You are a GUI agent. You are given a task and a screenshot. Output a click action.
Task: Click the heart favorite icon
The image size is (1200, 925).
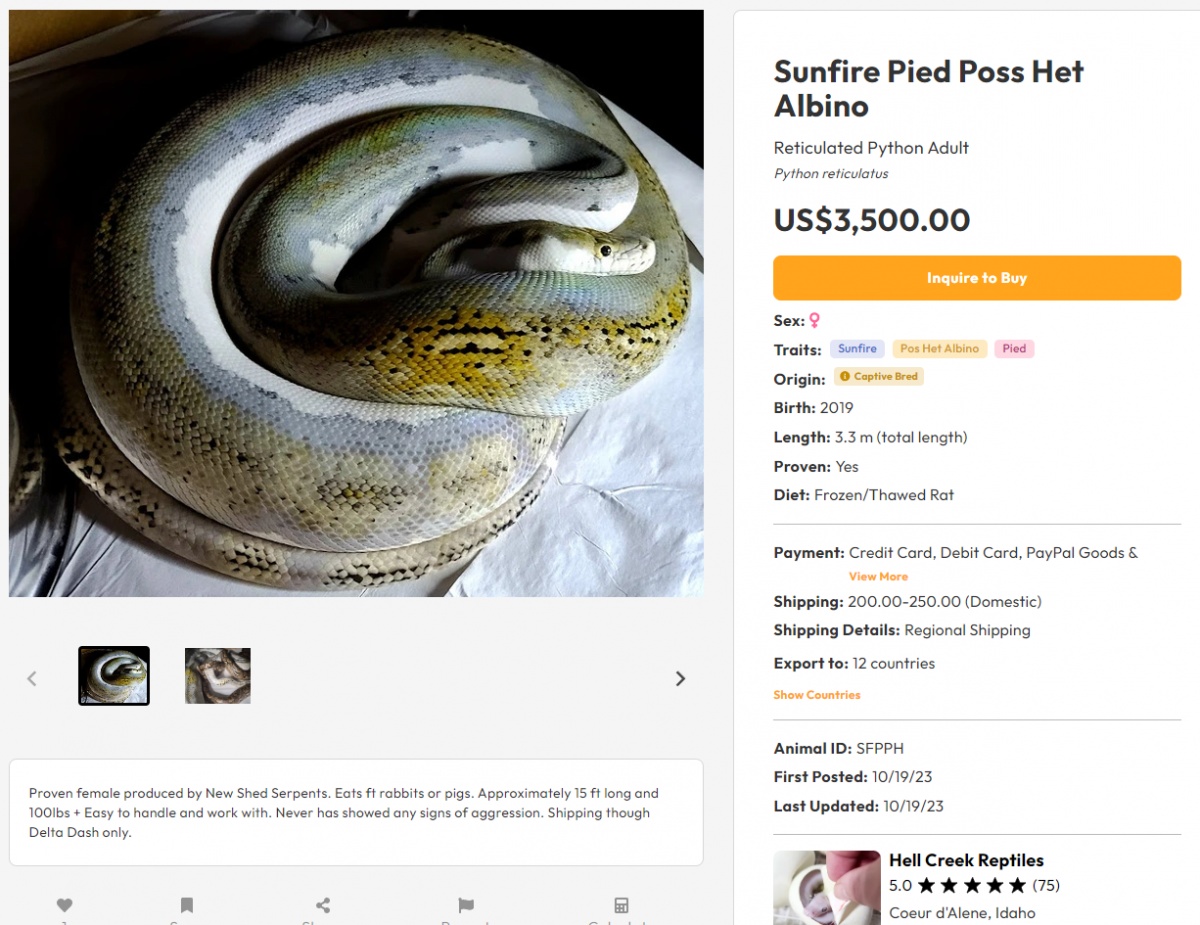(x=65, y=905)
